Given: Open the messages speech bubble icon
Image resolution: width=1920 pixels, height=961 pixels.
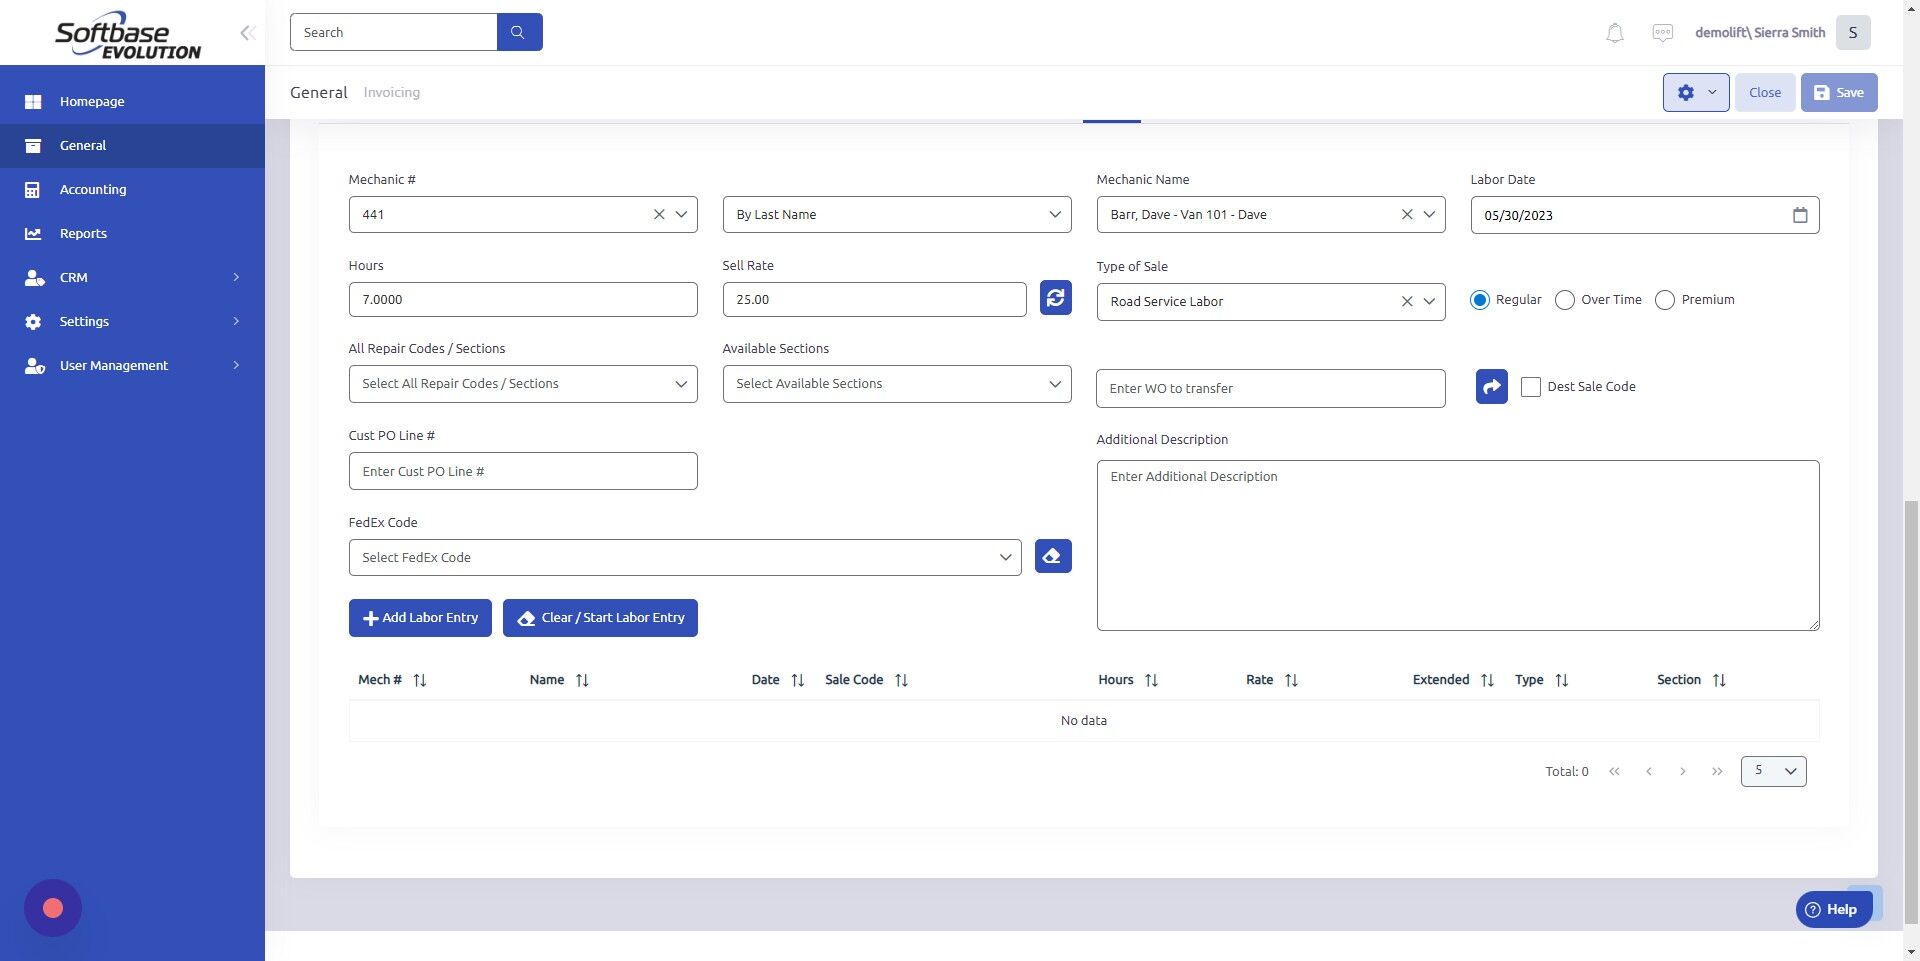Looking at the screenshot, I should pyautogui.click(x=1662, y=32).
